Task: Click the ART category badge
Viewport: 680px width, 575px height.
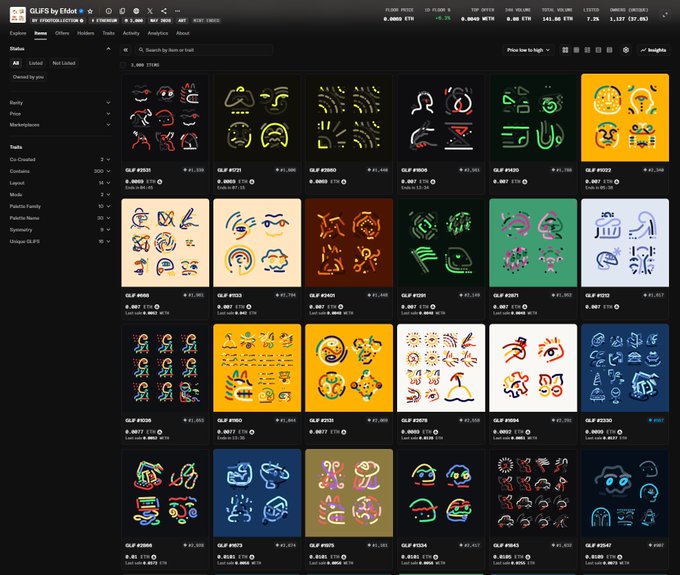Action: [182, 20]
